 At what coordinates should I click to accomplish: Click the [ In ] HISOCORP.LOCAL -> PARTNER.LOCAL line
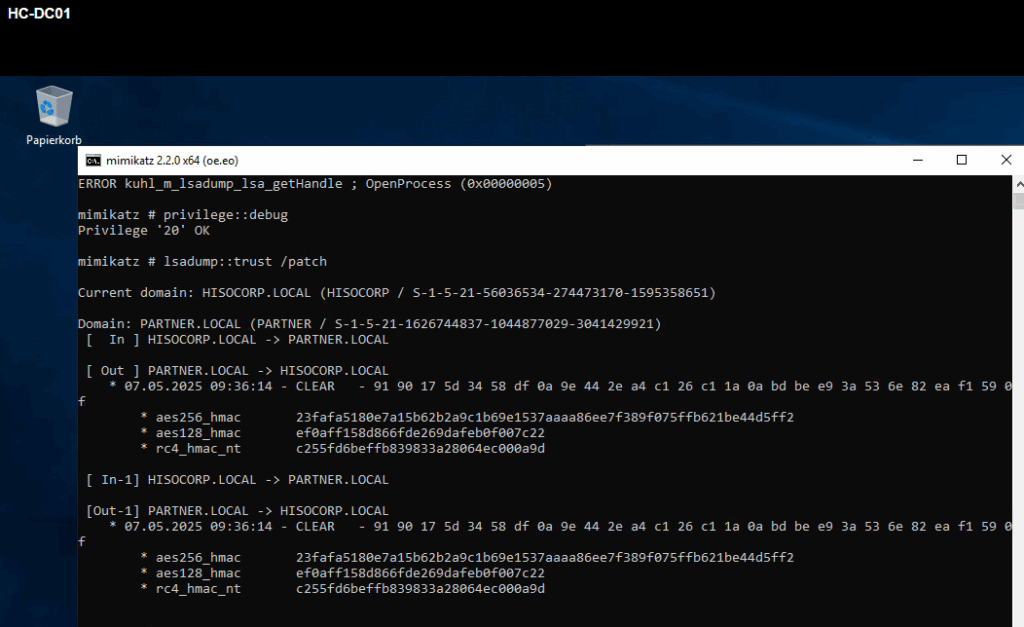pos(237,340)
